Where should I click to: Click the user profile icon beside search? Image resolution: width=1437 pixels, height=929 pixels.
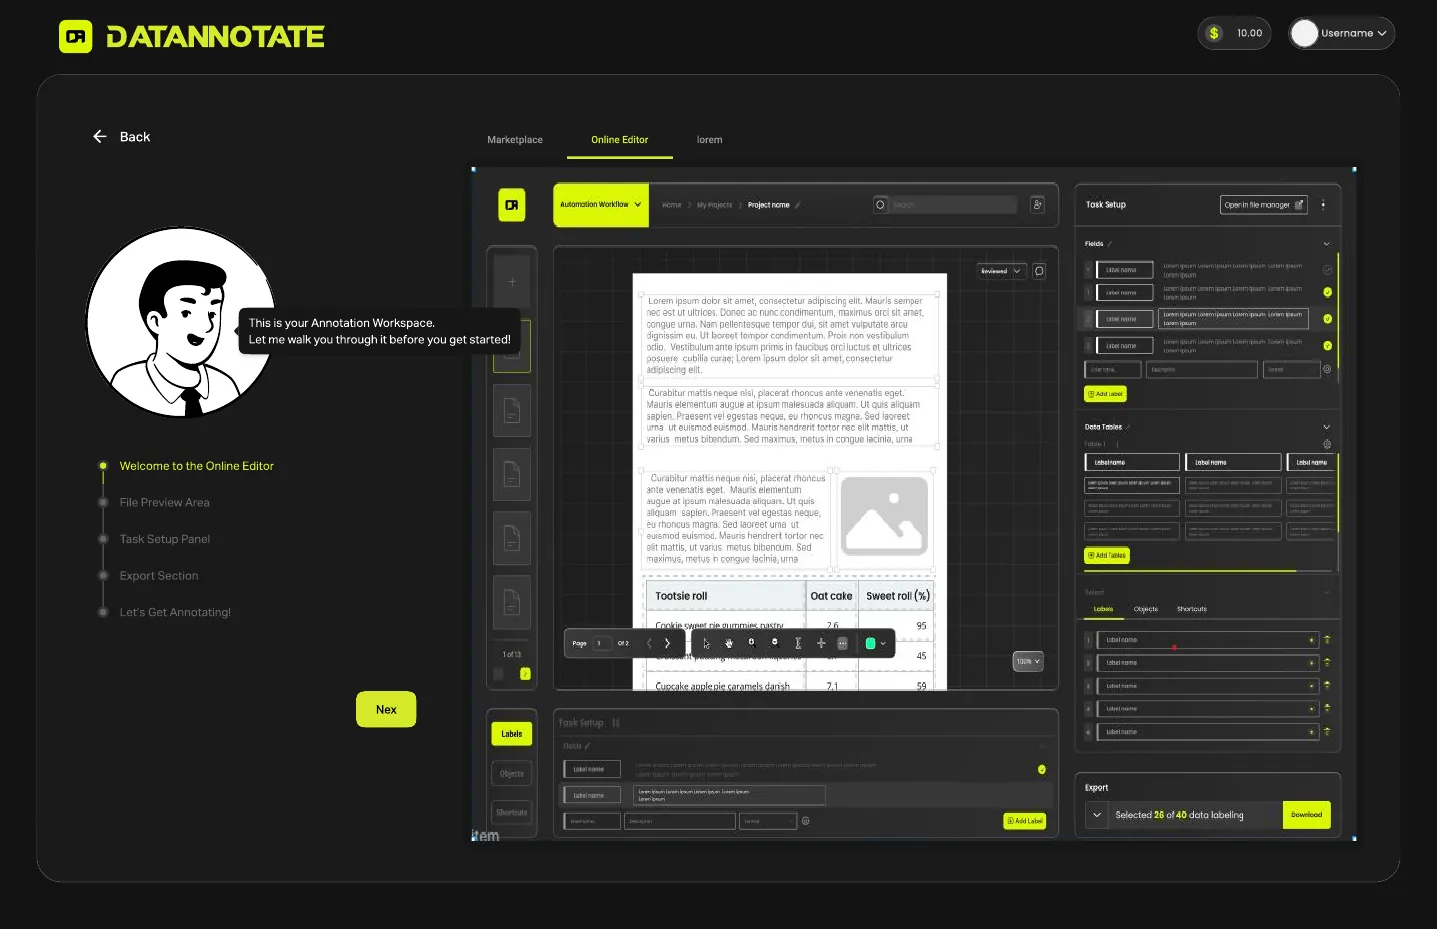[x=1037, y=204]
